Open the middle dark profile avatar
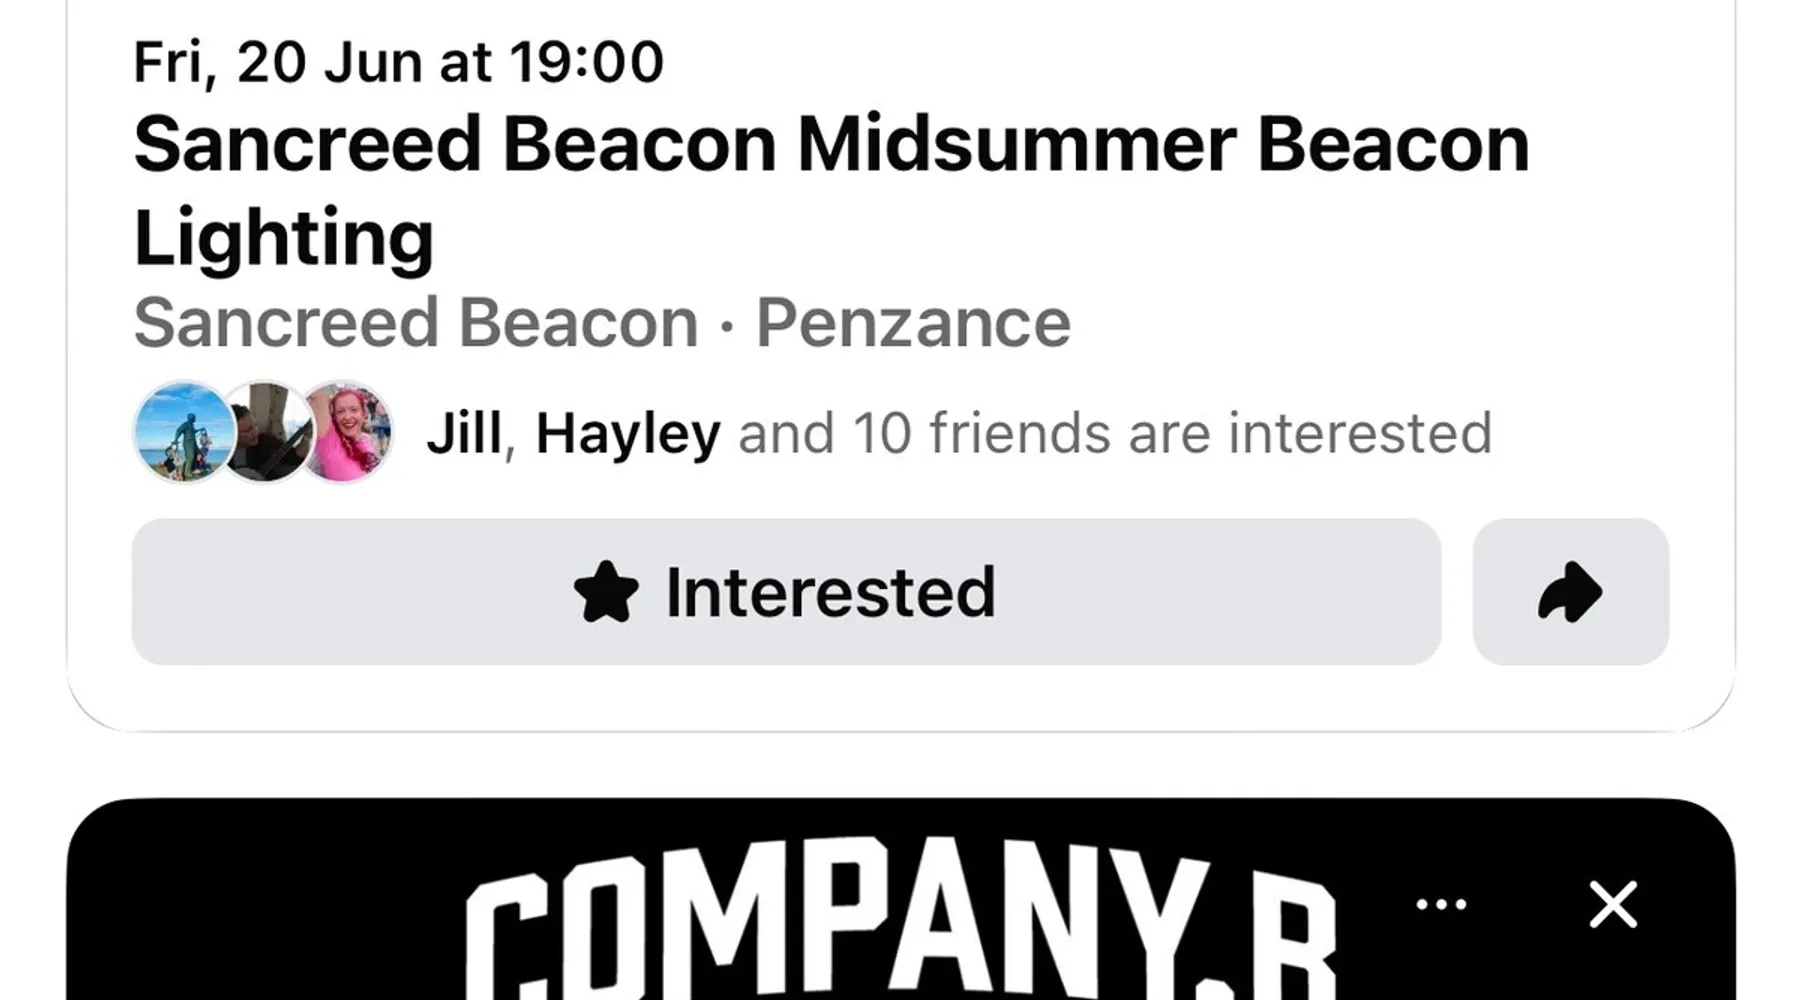Screen dimensions: 1800x1000 266,432
